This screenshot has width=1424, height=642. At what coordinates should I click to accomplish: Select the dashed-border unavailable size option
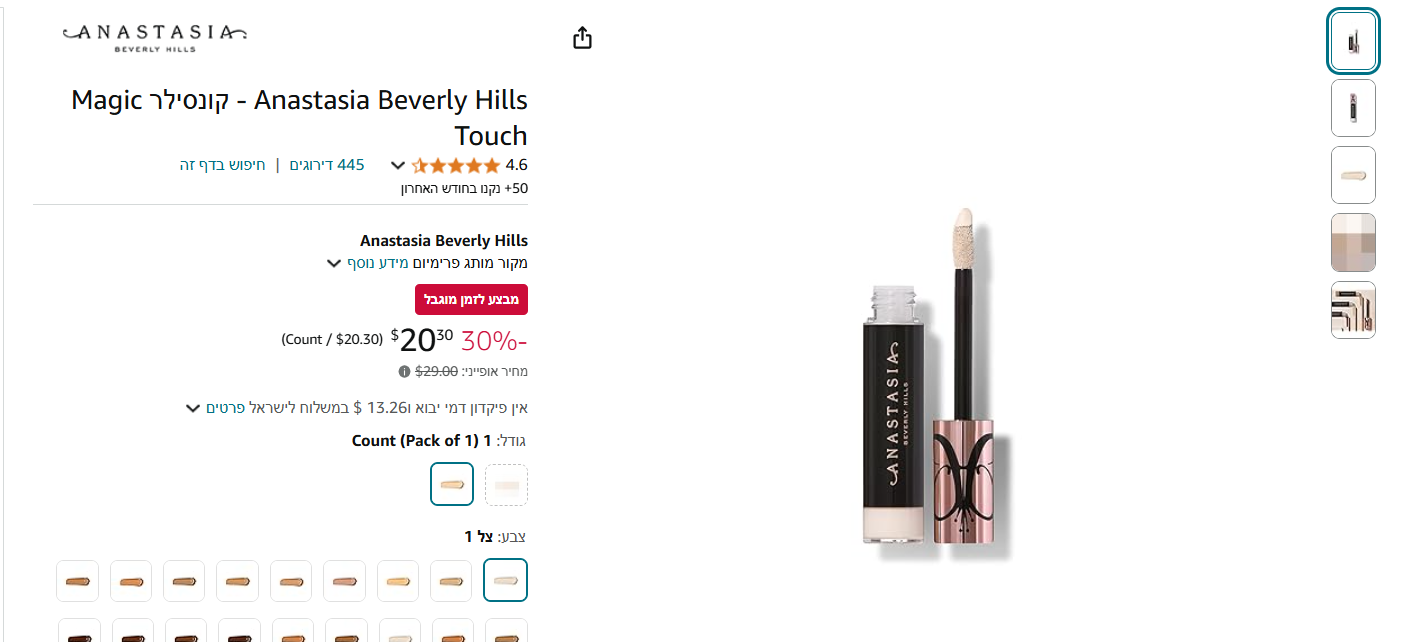[x=506, y=485]
